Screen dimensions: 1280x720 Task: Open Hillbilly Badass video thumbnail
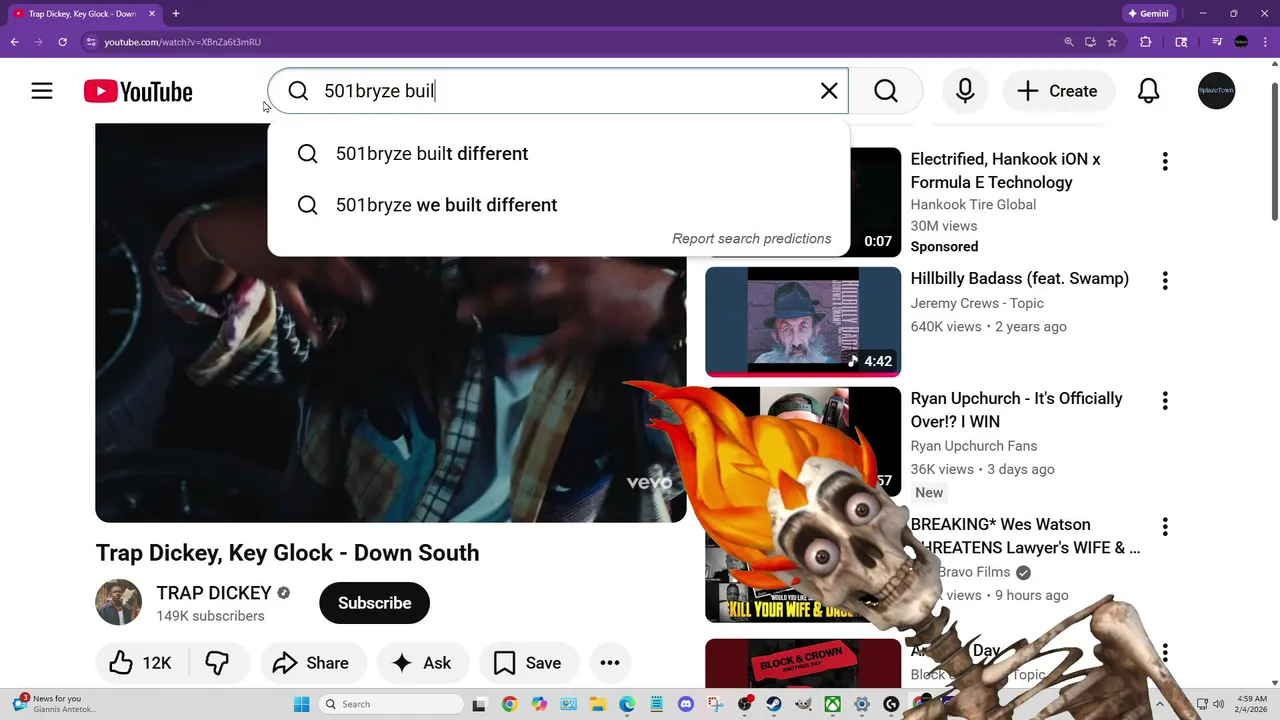[803, 322]
